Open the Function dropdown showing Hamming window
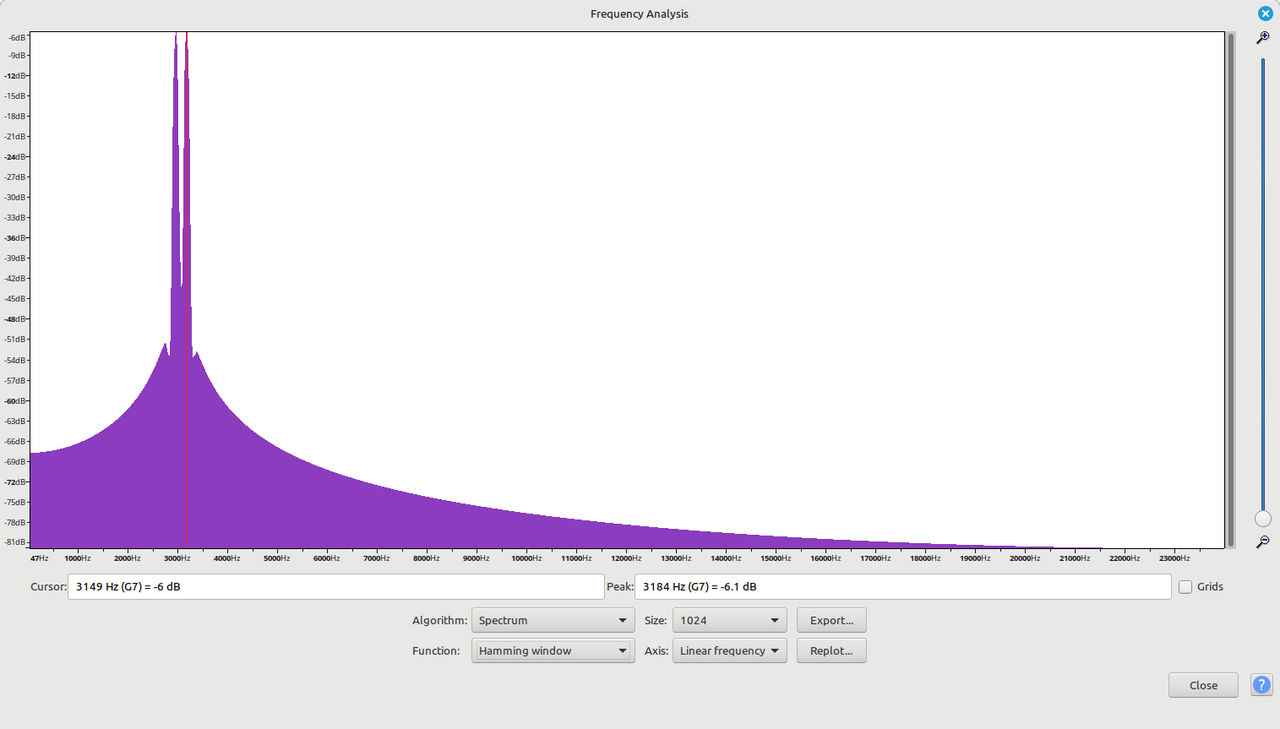The width and height of the screenshot is (1280, 729). point(552,651)
